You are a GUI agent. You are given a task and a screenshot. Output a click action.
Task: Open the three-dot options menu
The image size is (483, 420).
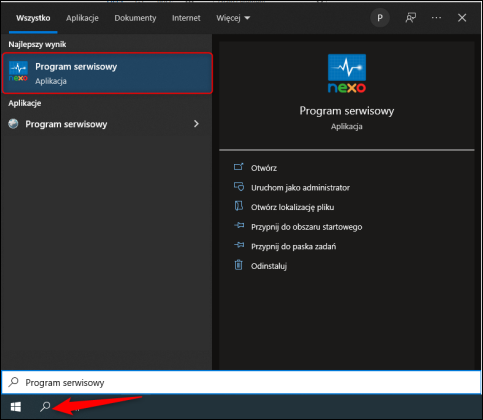pos(436,18)
